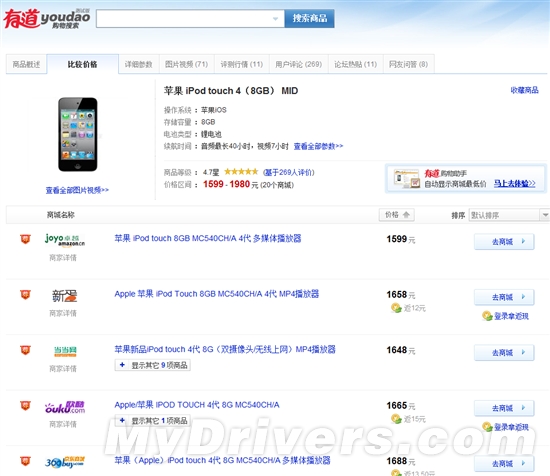Viewport: 550px width, 476px height.
Task: Click the iPod touch product thumbnail
Action: (78, 134)
